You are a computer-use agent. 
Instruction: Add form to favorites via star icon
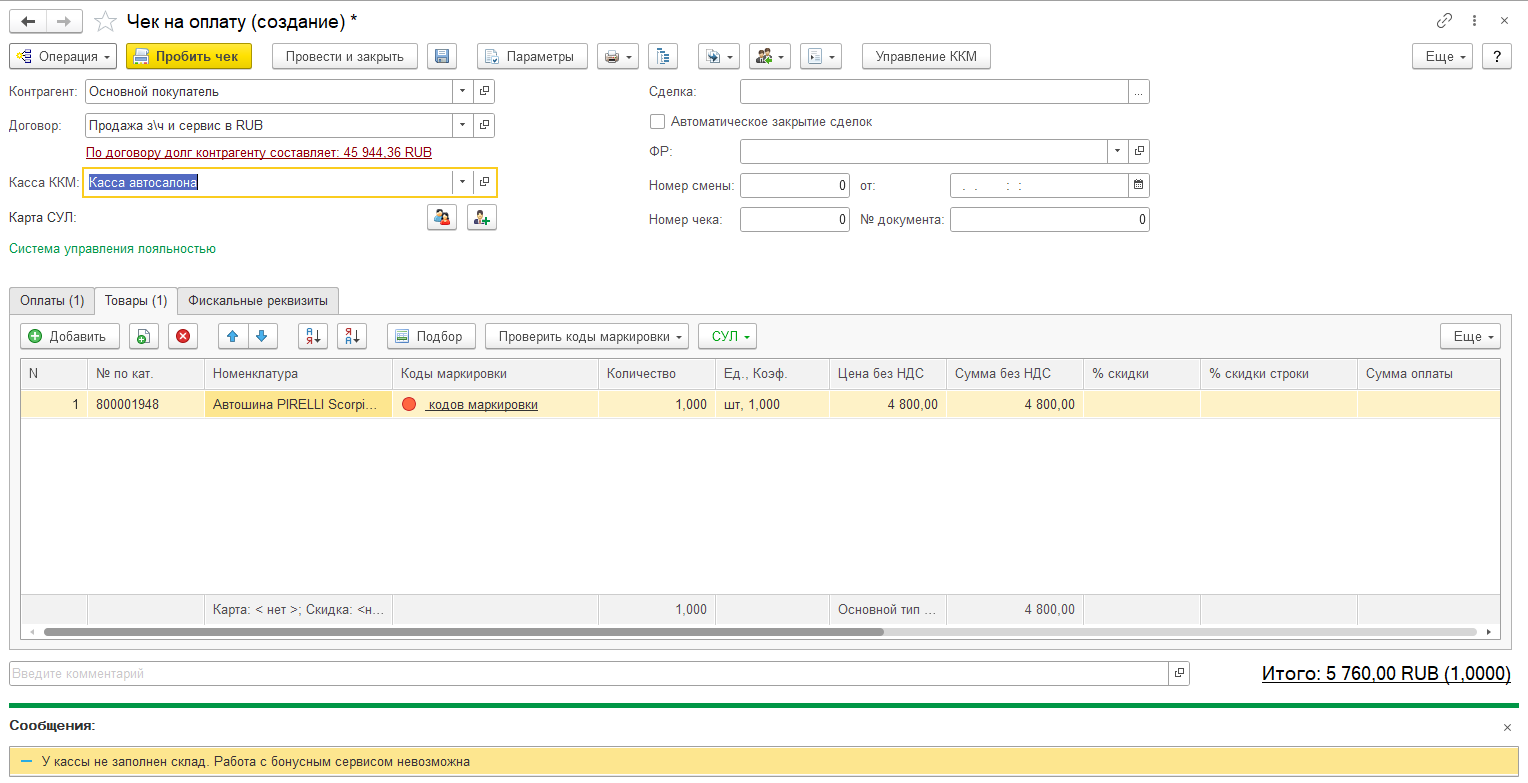click(x=105, y=21)
